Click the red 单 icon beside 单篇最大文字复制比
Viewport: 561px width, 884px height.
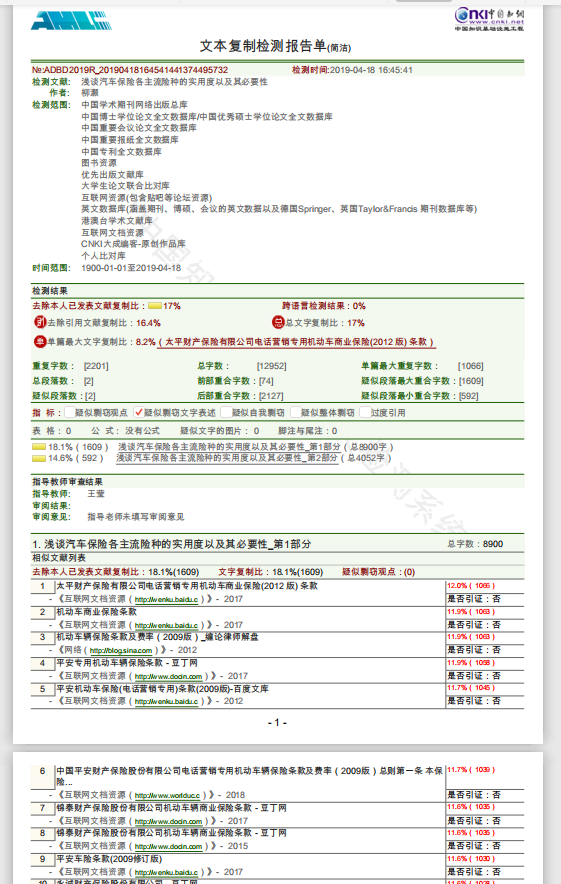point(40,342)
